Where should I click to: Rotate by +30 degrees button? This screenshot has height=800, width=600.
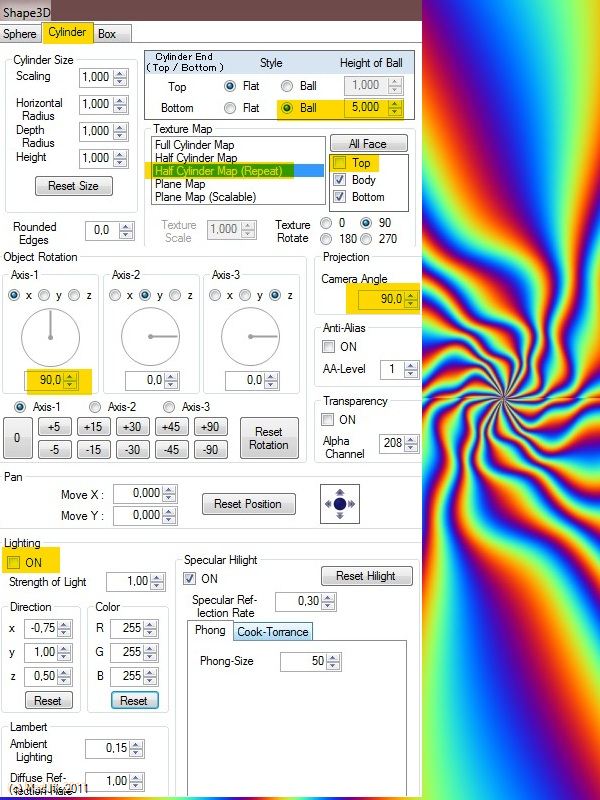(x=132, y=427)
